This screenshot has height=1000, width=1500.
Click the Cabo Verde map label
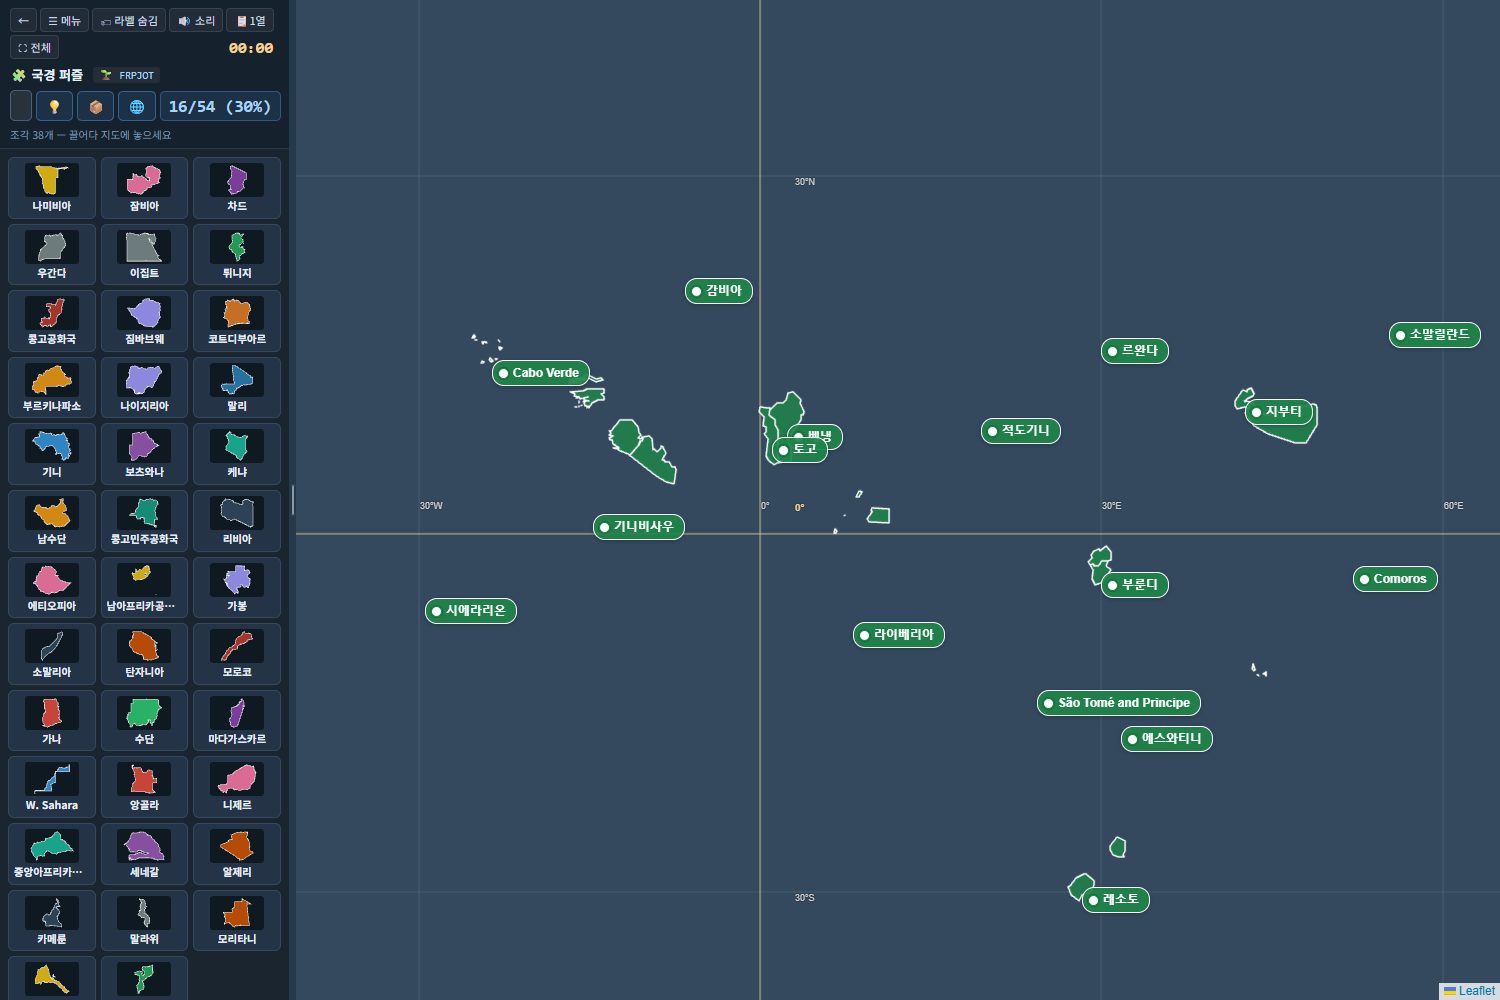tap(541, 373)
